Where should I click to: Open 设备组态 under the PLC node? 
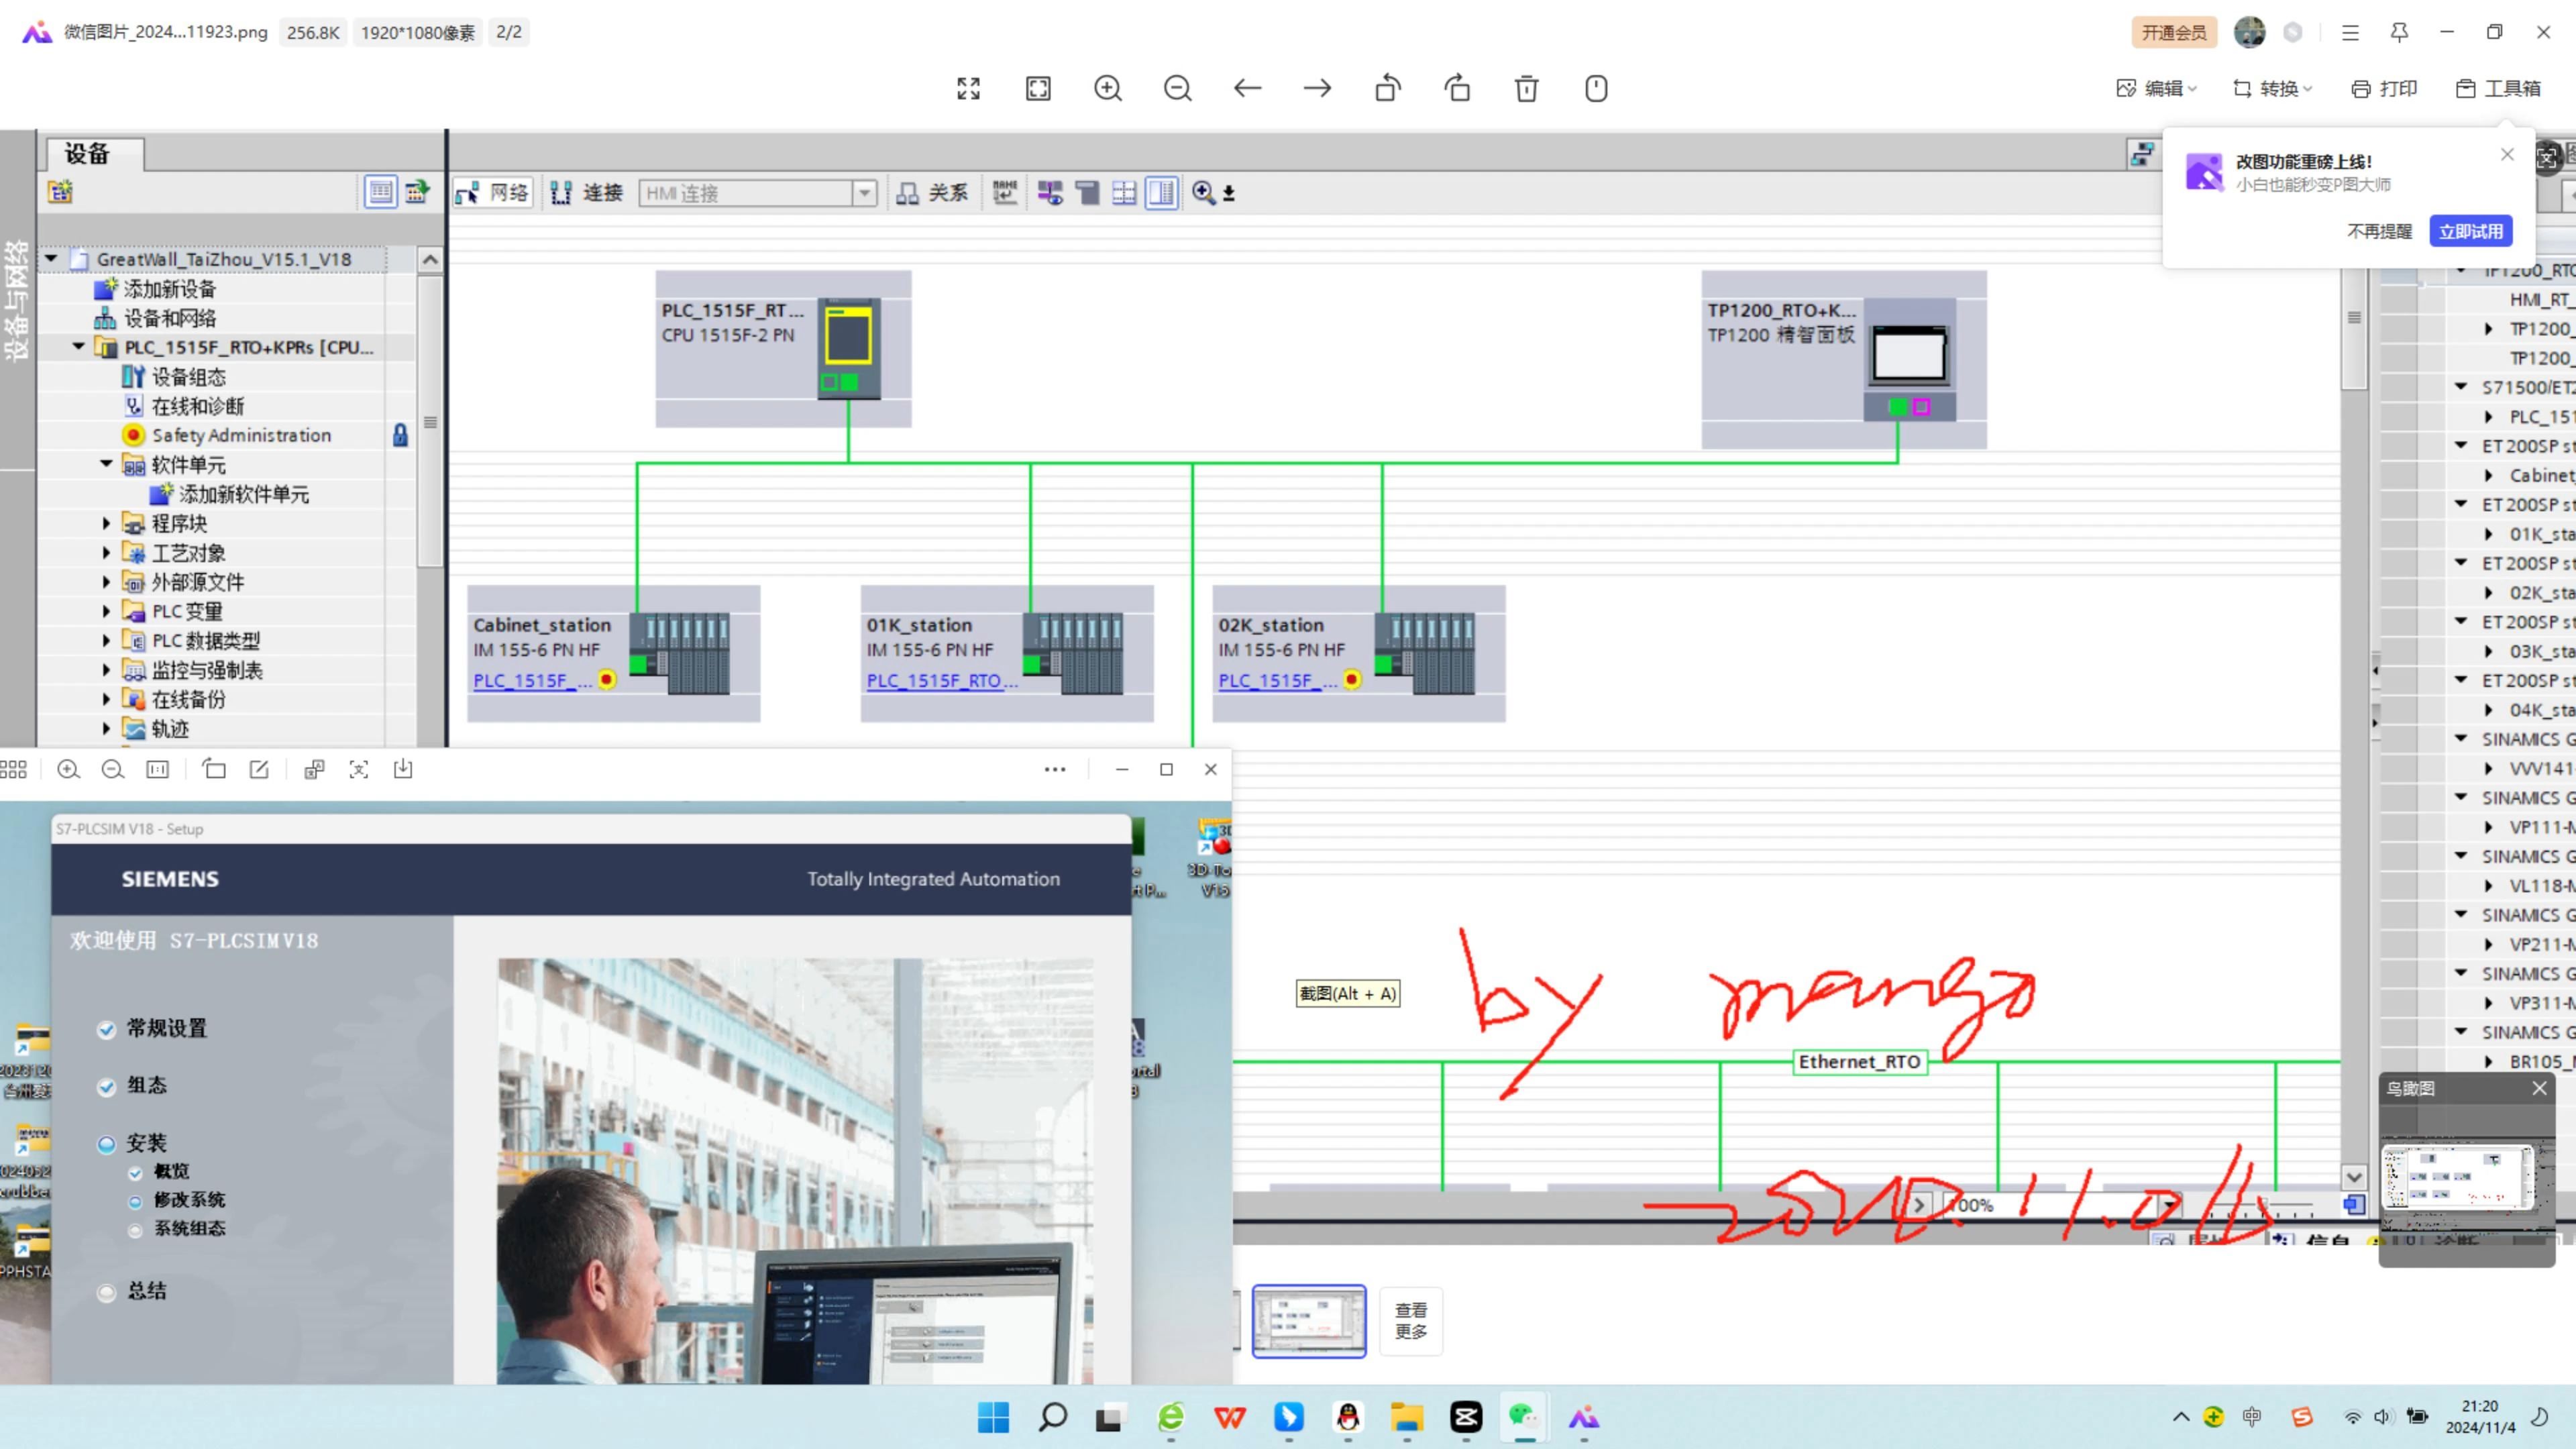point(174,376)
